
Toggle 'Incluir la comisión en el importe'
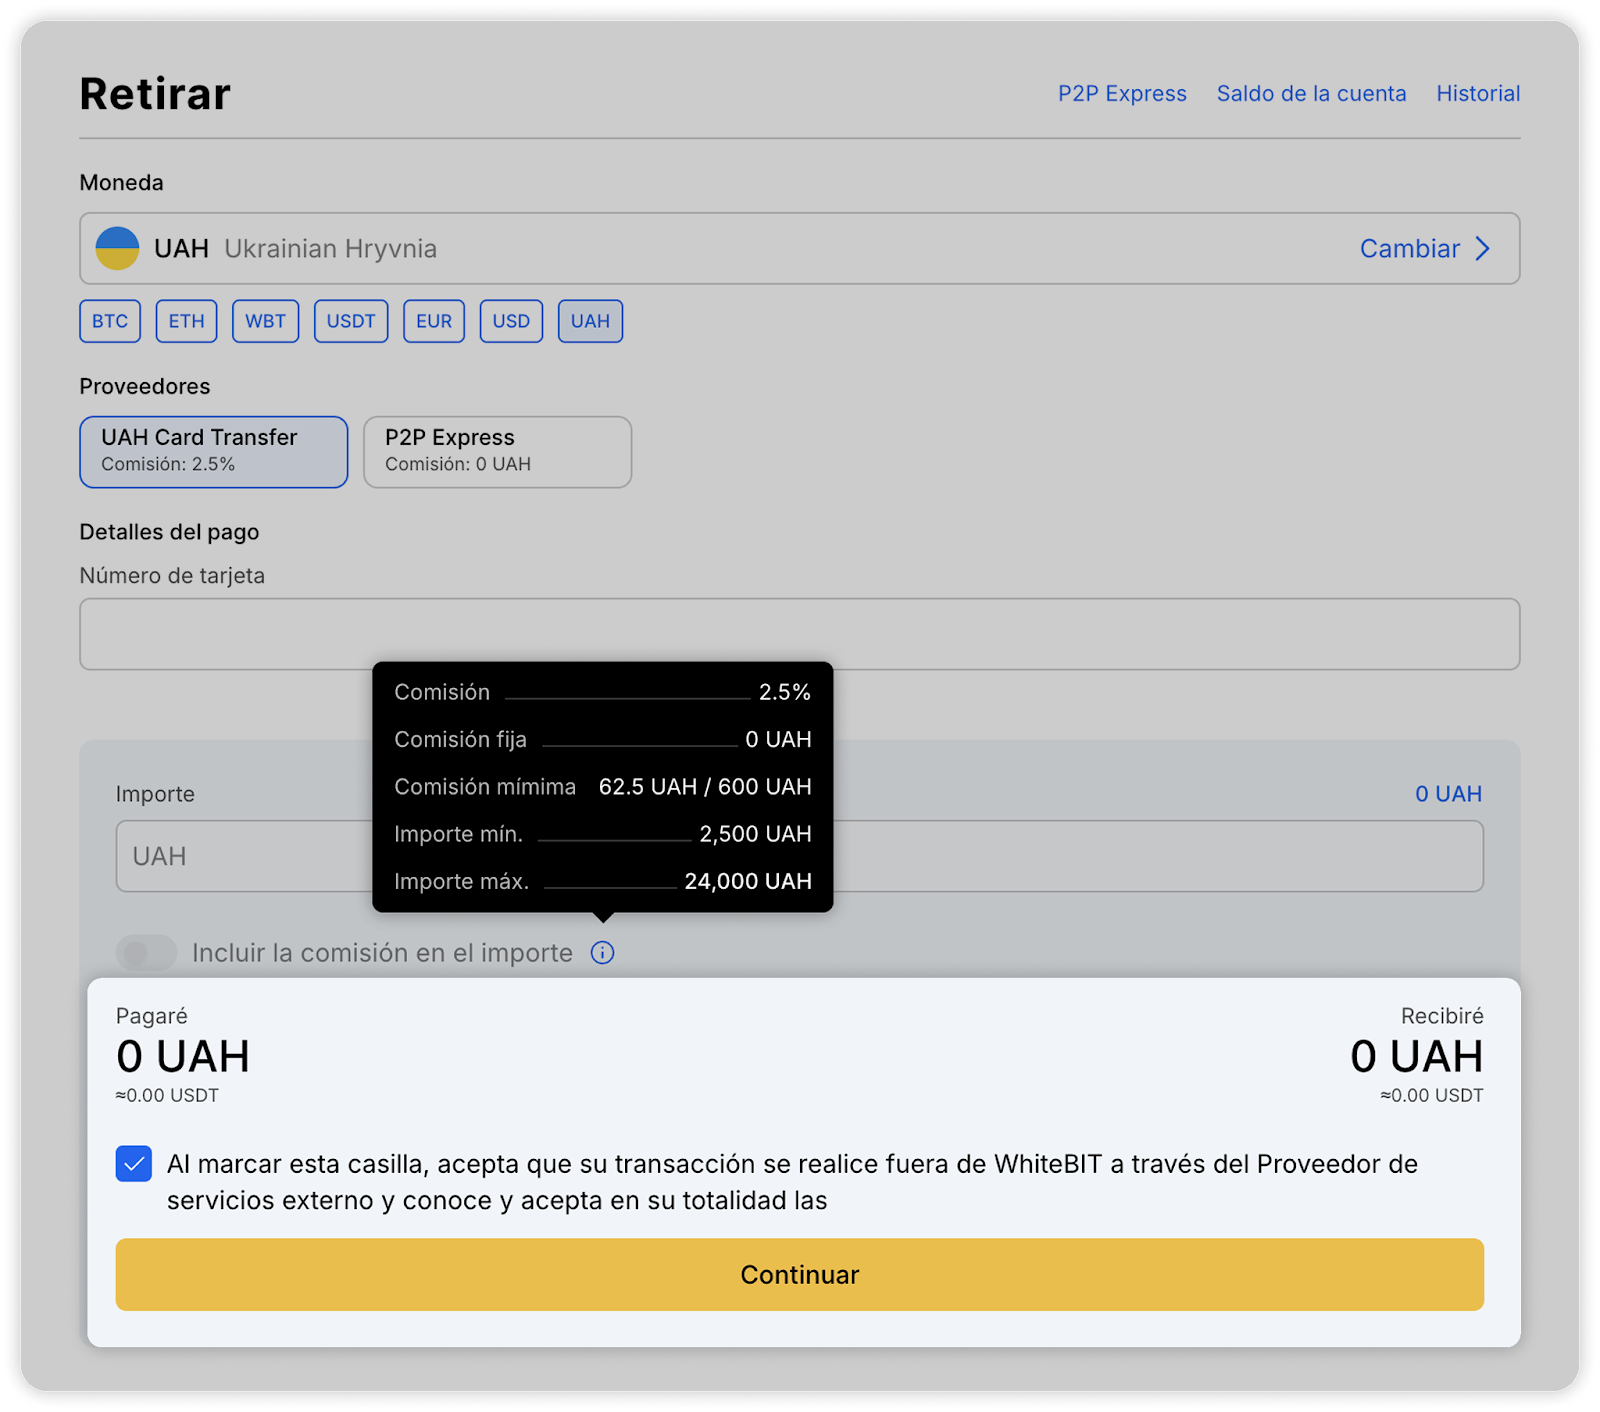pos(146,953)
